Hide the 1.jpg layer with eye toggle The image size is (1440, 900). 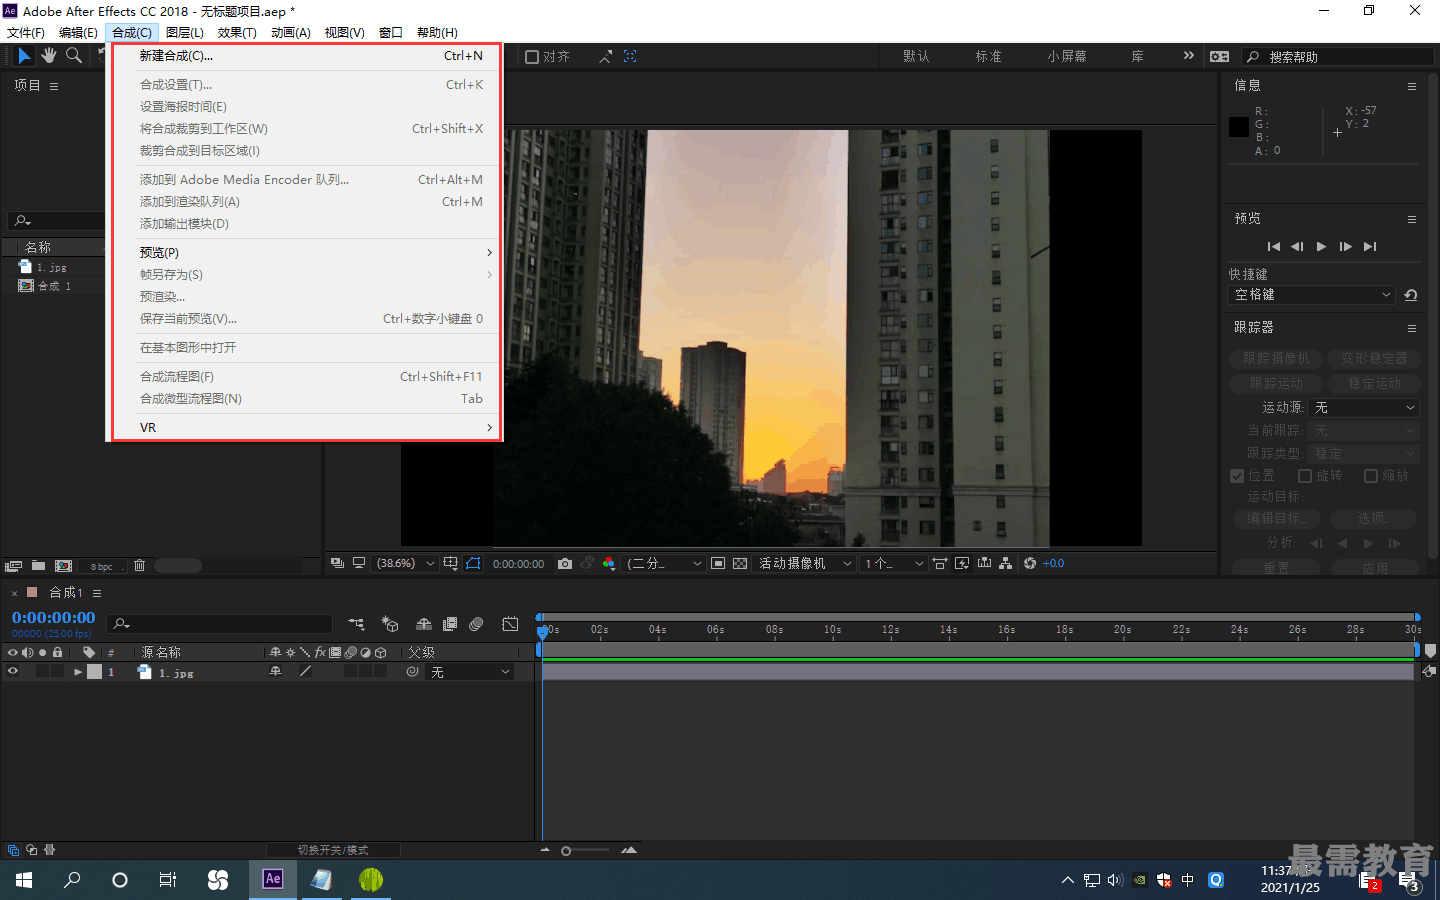(13, 672)
